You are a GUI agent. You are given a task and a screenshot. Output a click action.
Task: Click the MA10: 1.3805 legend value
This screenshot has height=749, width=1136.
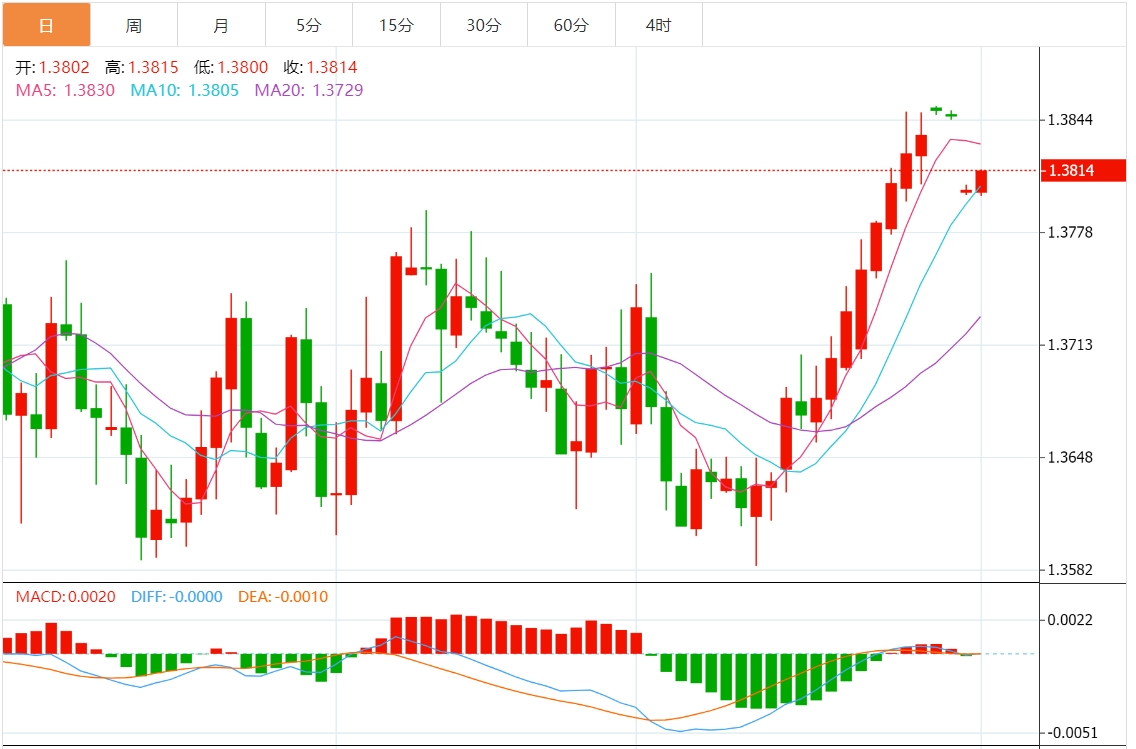[185, 91]
